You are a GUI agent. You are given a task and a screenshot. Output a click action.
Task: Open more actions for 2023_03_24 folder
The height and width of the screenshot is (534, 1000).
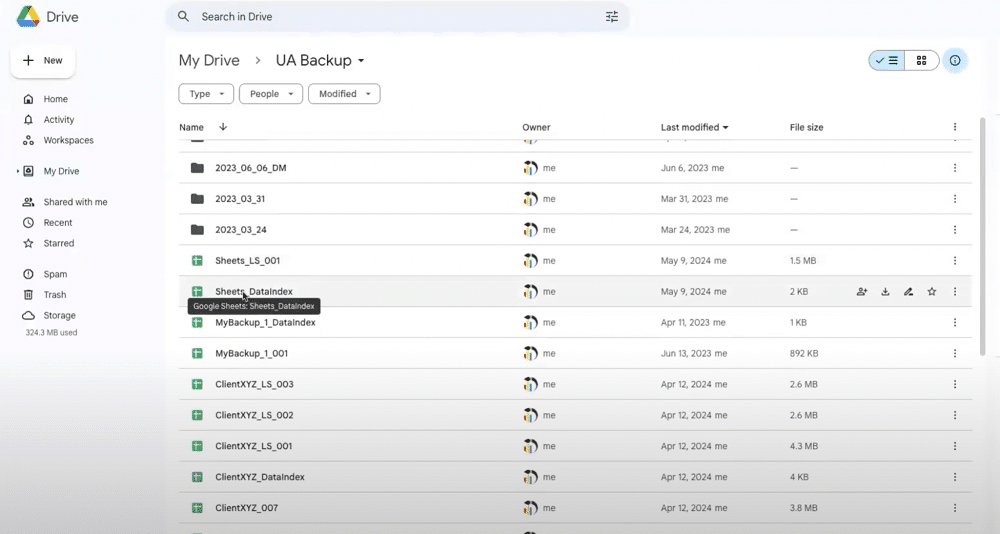coord(955,230)
